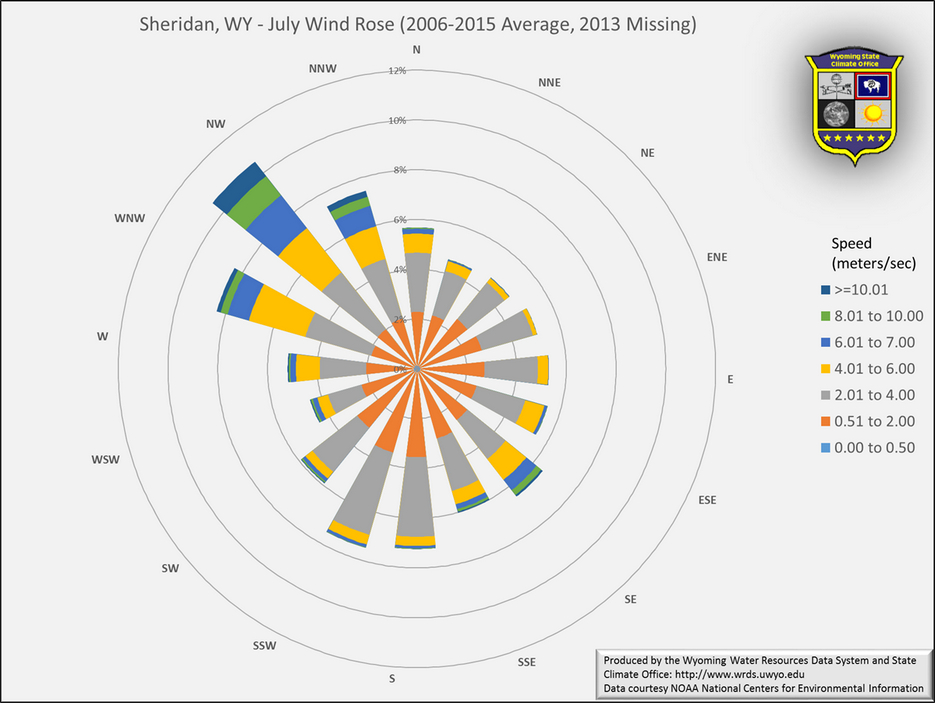The image size is (935, 703).
Task: Click the '6.01 to 7.00' legend label
Action: [x=874, y=342]
